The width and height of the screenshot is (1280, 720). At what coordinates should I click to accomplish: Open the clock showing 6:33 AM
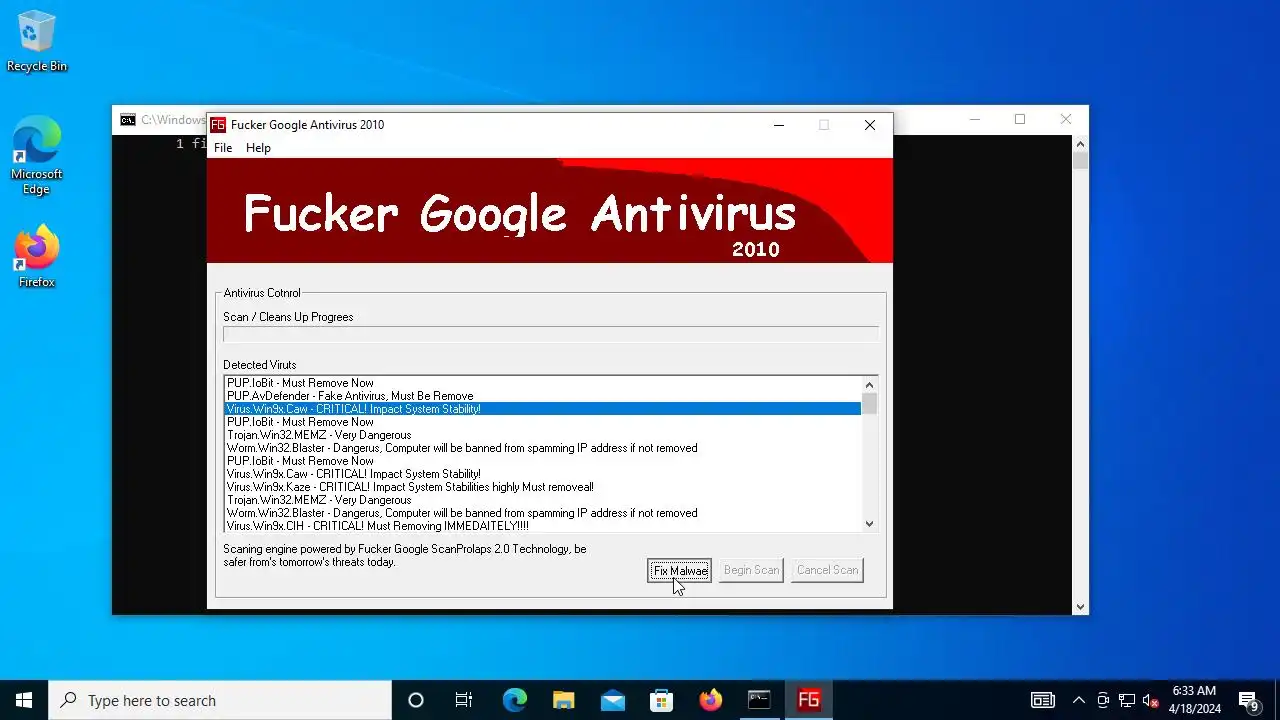tap(1194, 700)
